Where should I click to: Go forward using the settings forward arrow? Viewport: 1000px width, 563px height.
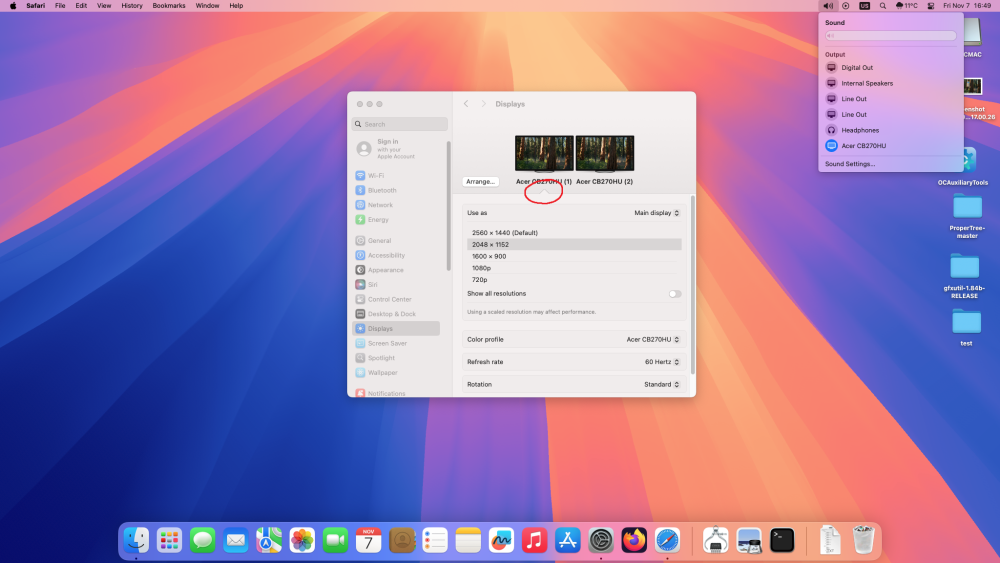pos(483,104)
